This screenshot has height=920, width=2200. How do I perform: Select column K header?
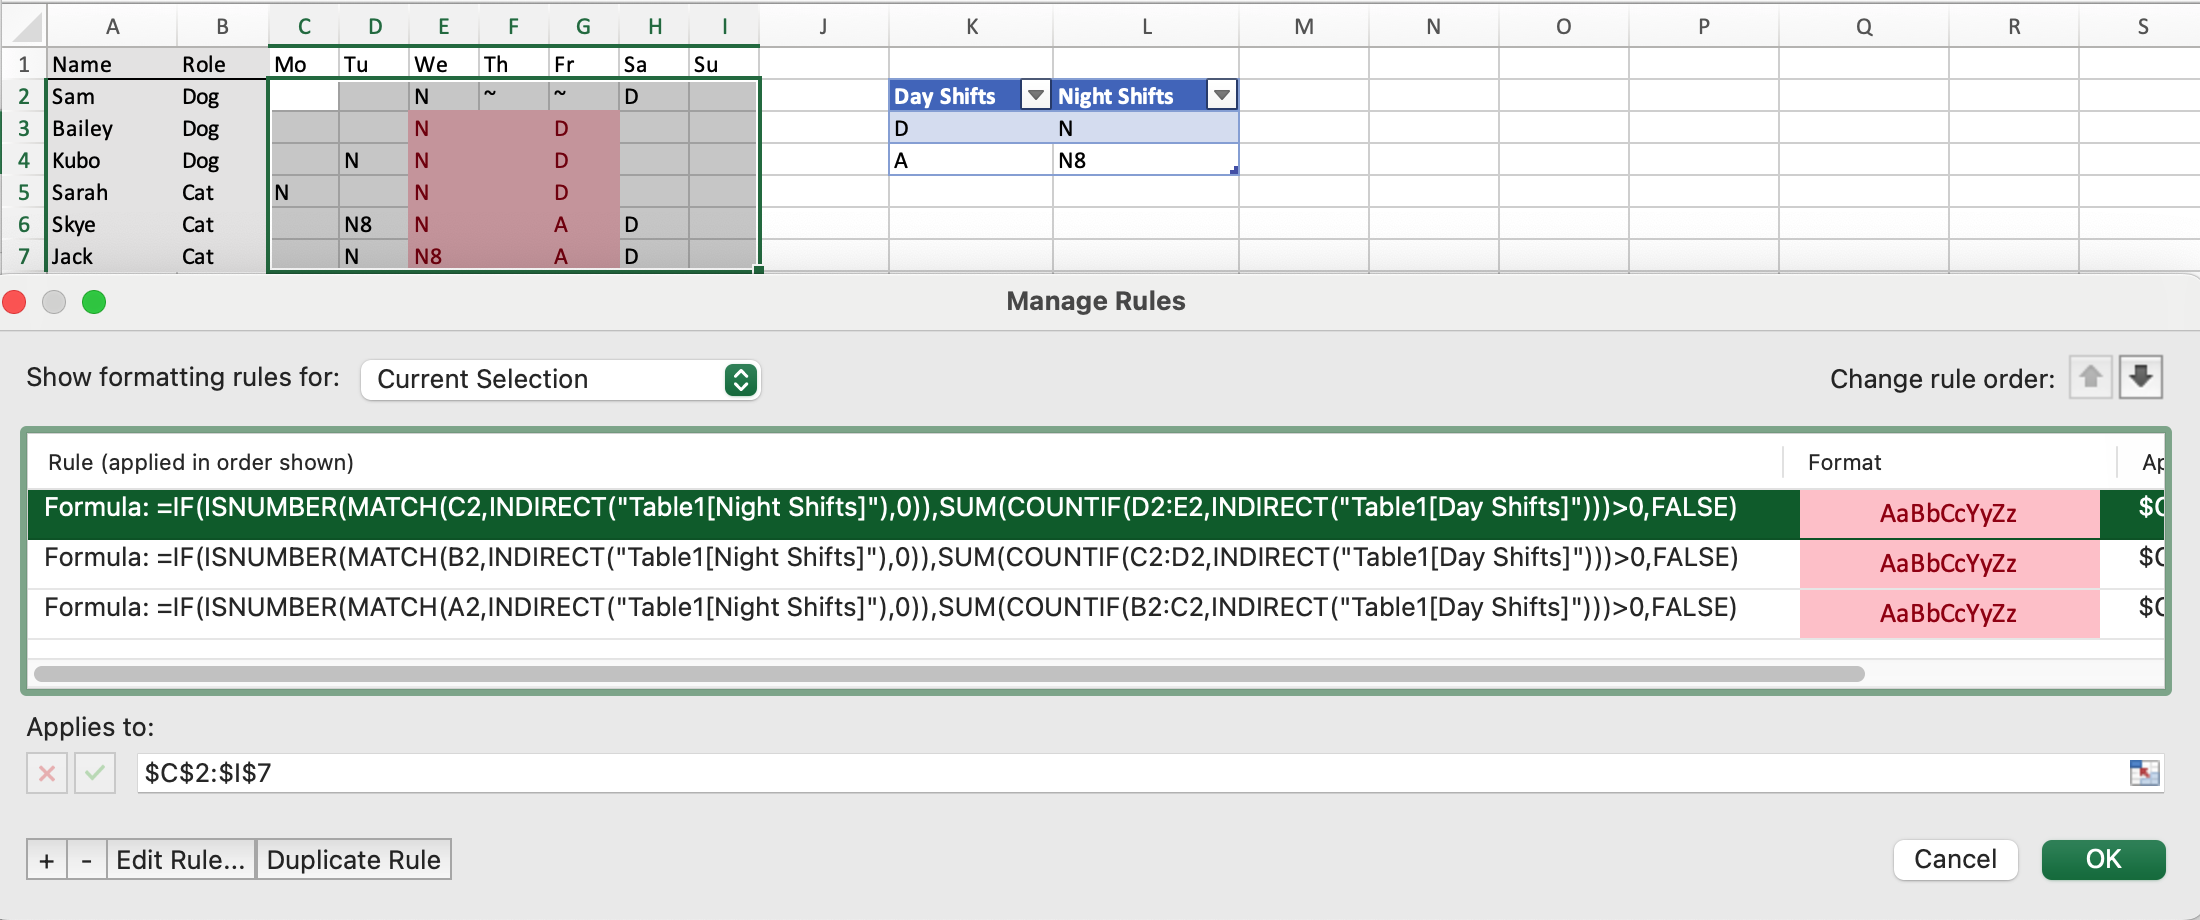tap(971, 27)
